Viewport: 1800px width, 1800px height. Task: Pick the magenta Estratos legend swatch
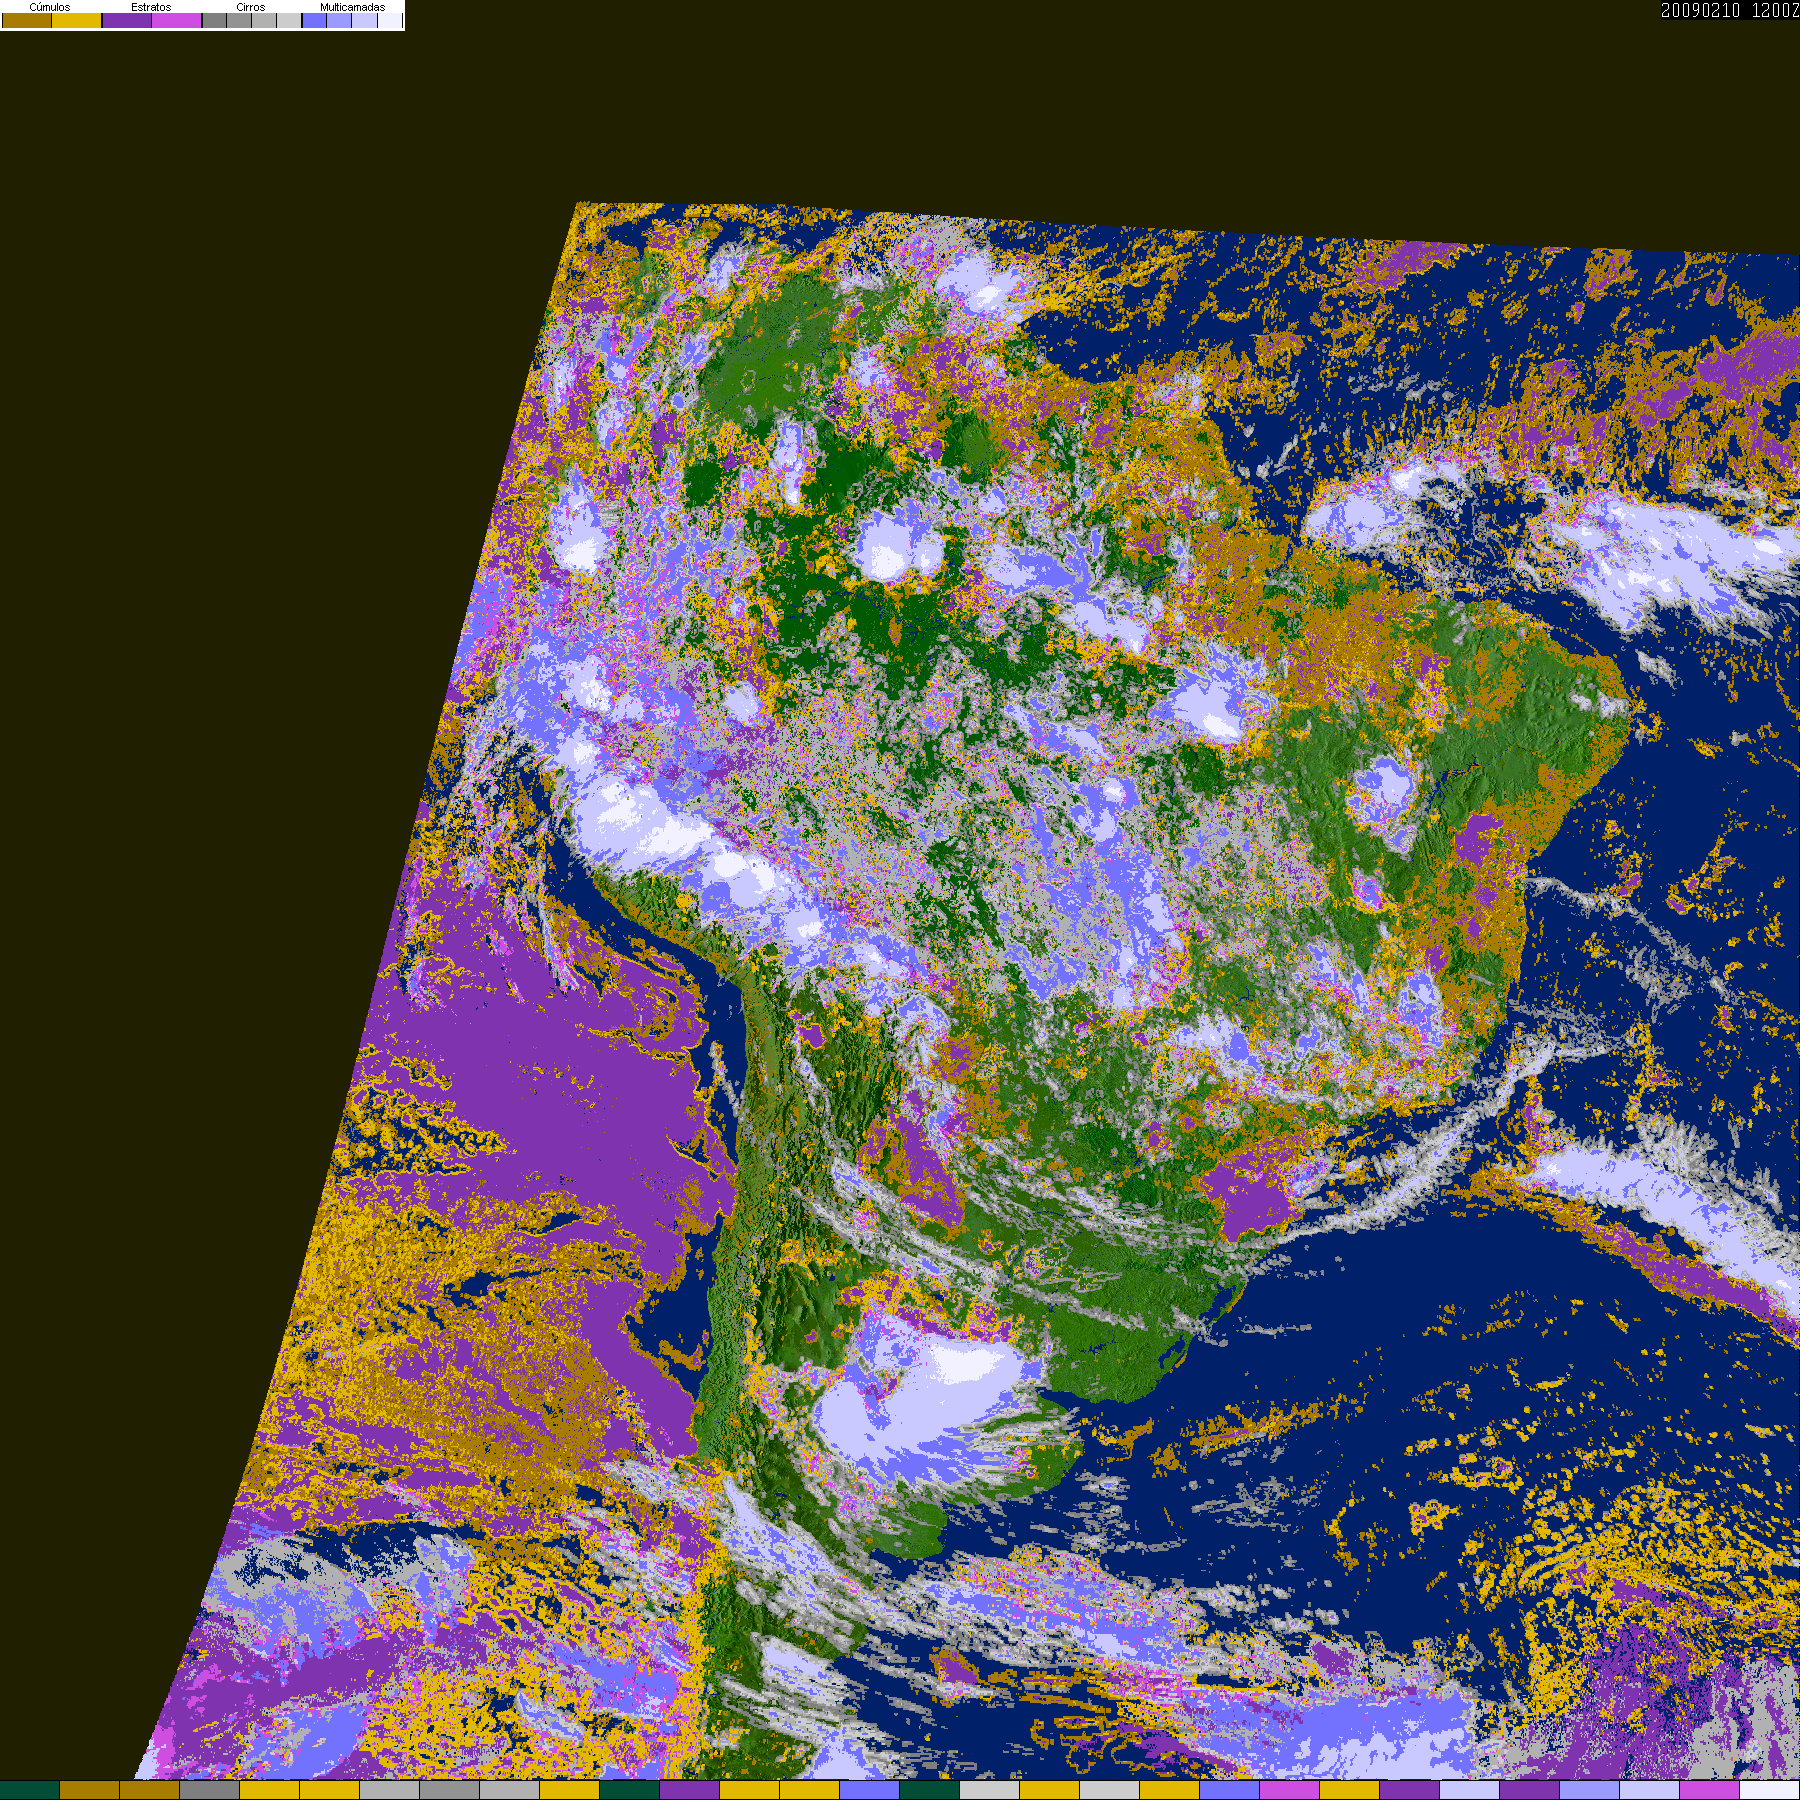pyautogui.click(x=176, y=20)
